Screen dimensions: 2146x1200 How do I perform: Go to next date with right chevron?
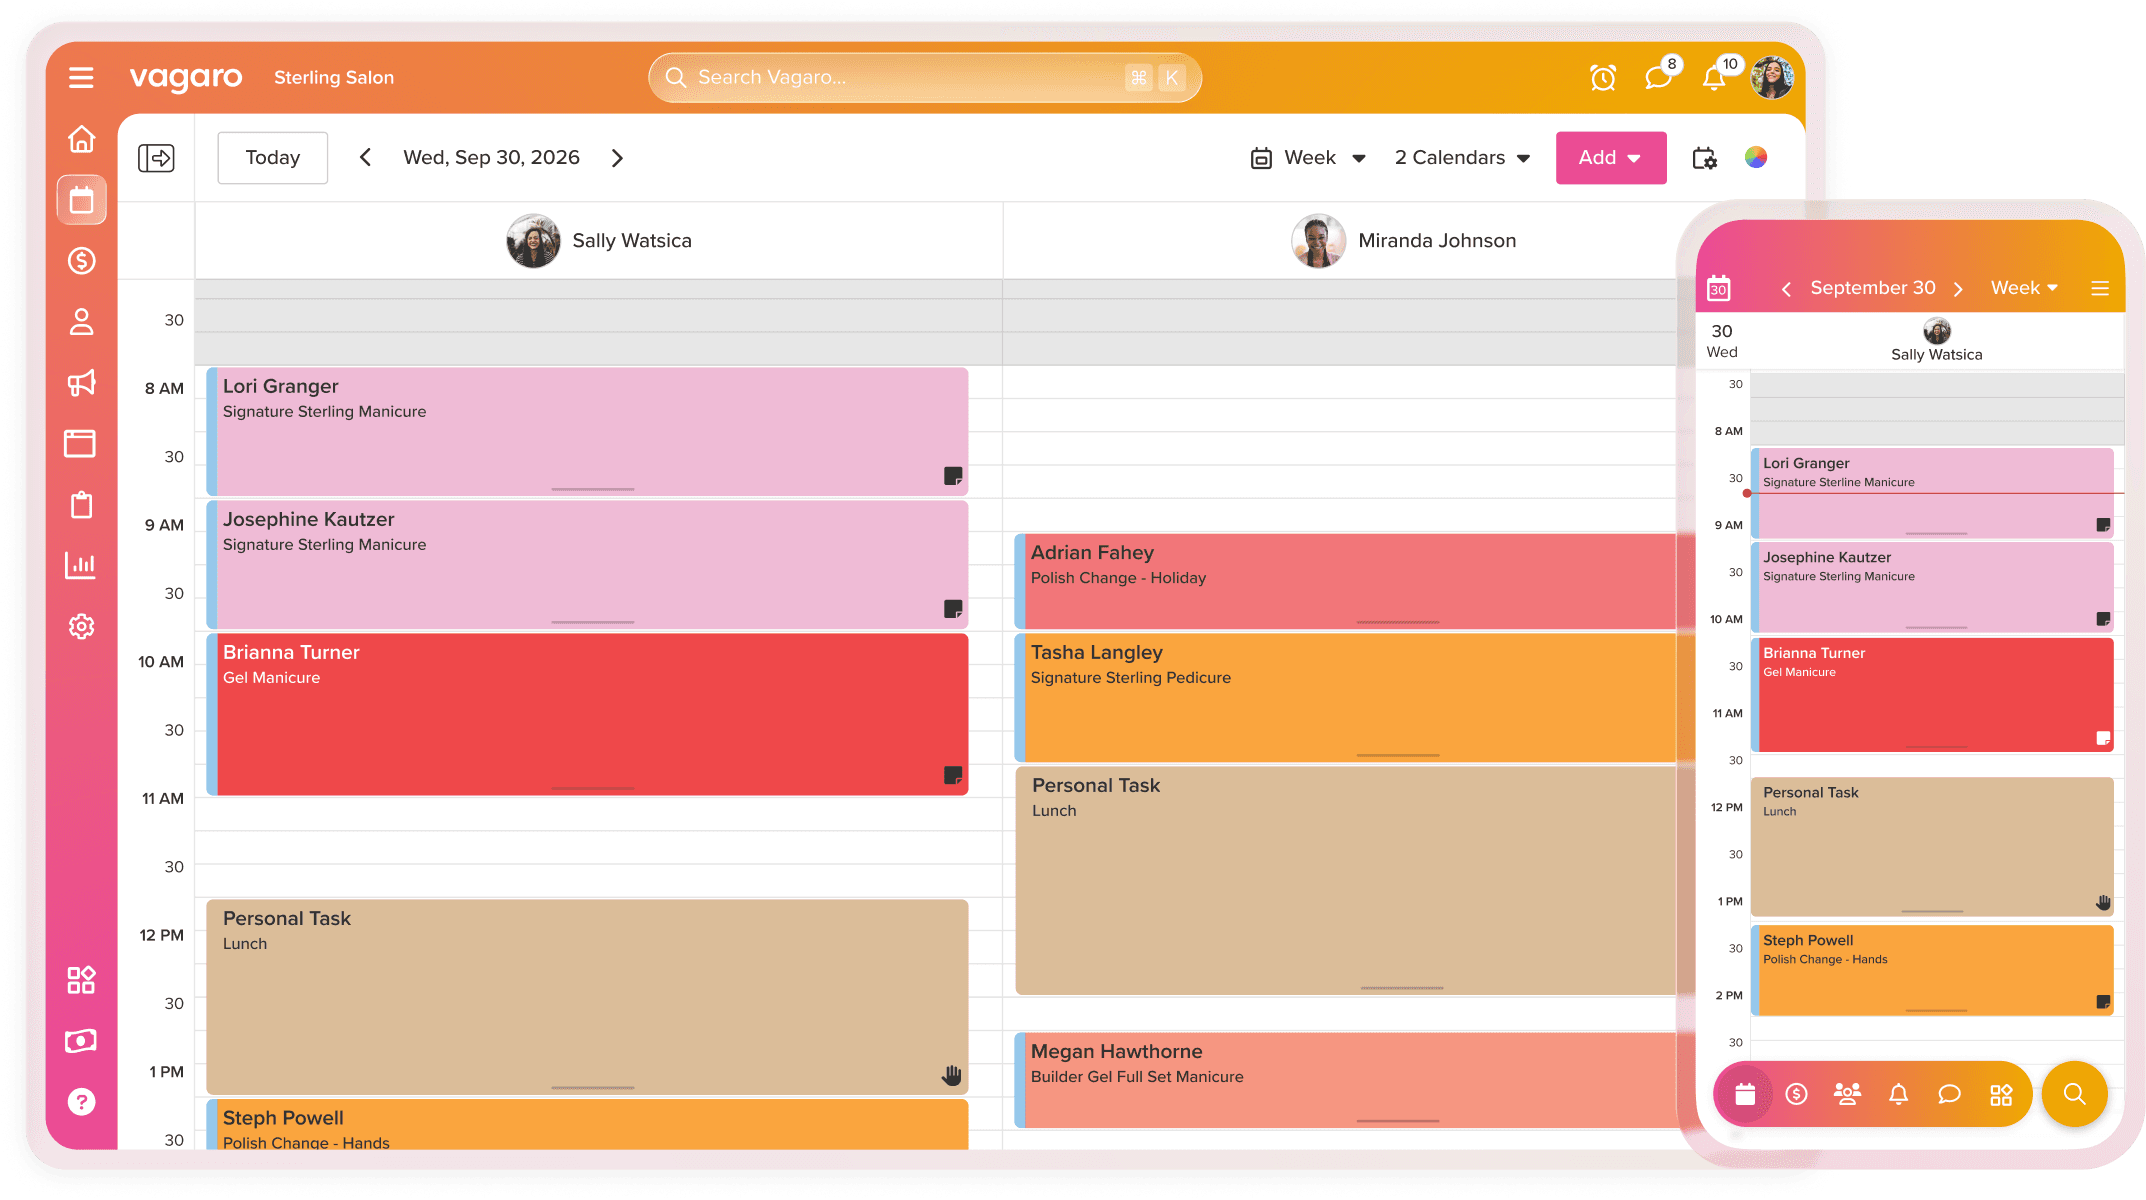617,158
